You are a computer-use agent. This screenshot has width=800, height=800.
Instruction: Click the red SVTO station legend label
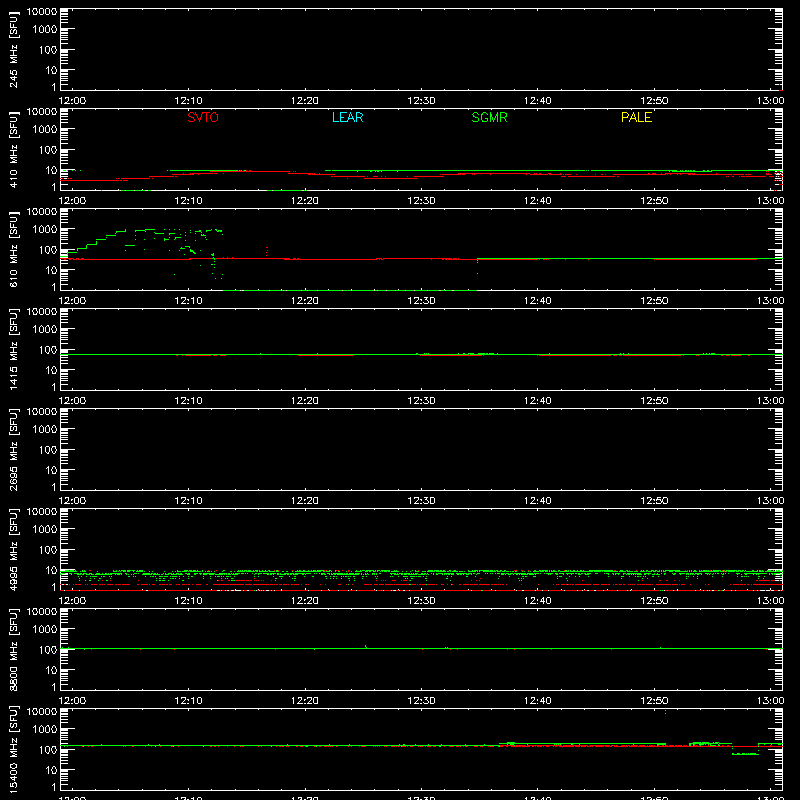click(x=203, y=117)
